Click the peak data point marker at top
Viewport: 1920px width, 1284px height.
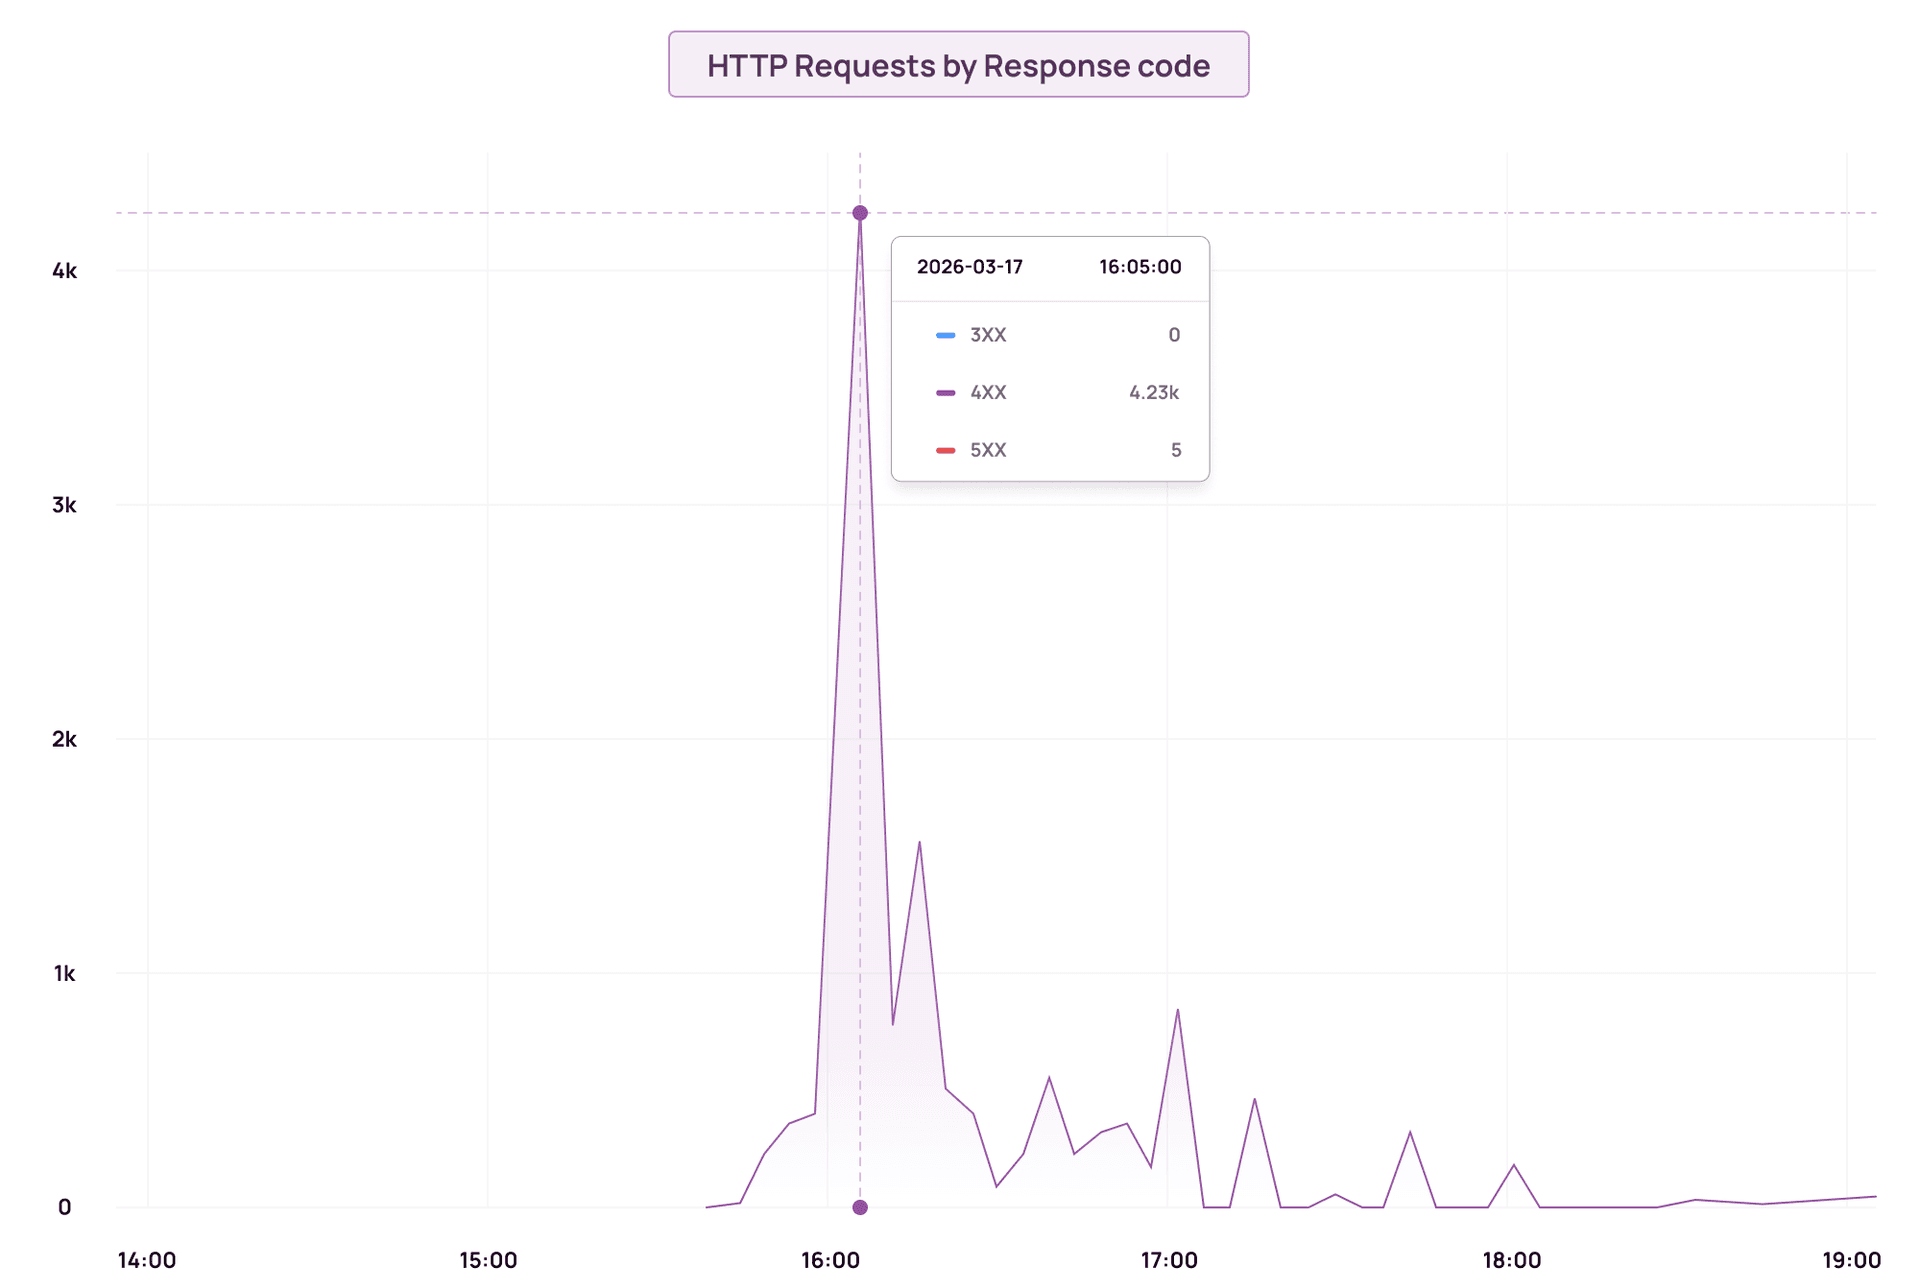(860, 213)
